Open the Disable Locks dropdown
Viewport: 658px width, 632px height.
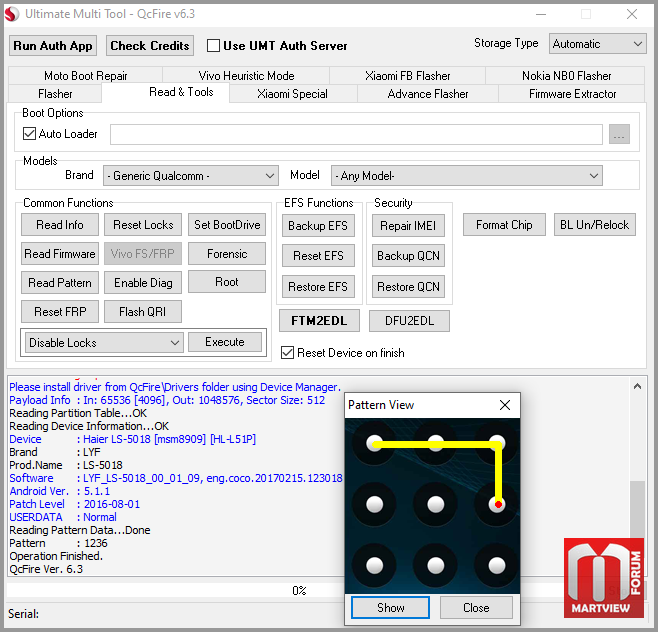104,343
